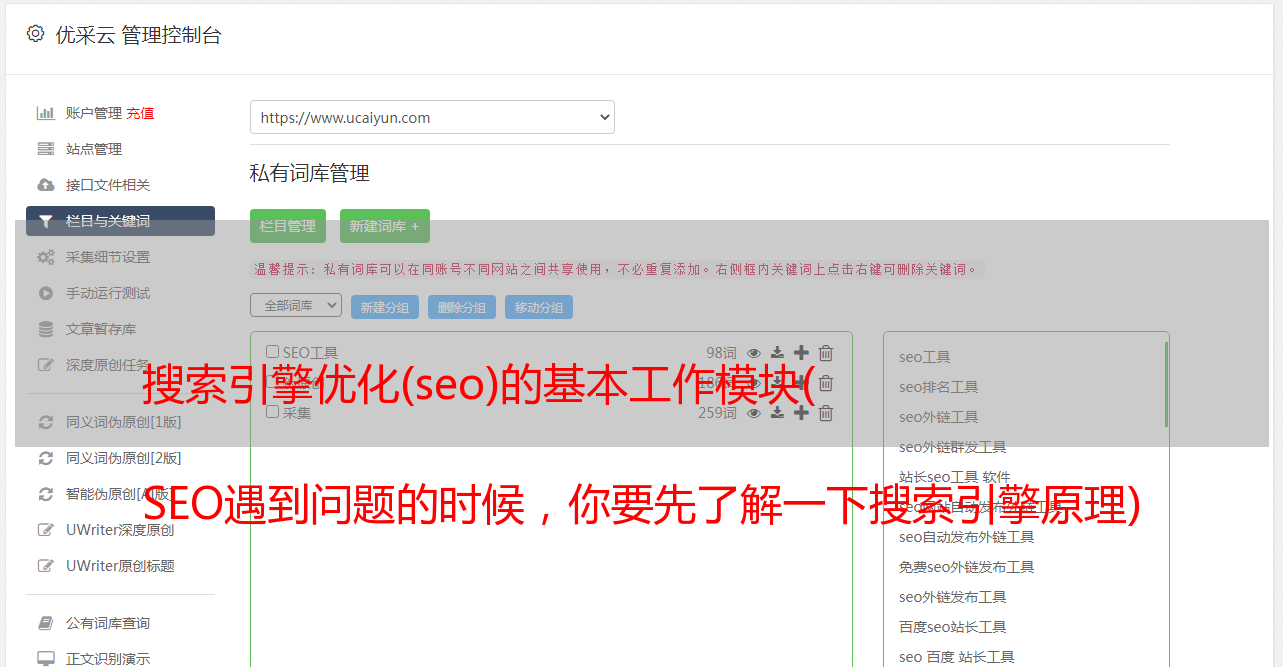The height and width of the screenshot is (667, 1283).
Task: View 采集 words using the eye icon
Action: pos(754,413)
